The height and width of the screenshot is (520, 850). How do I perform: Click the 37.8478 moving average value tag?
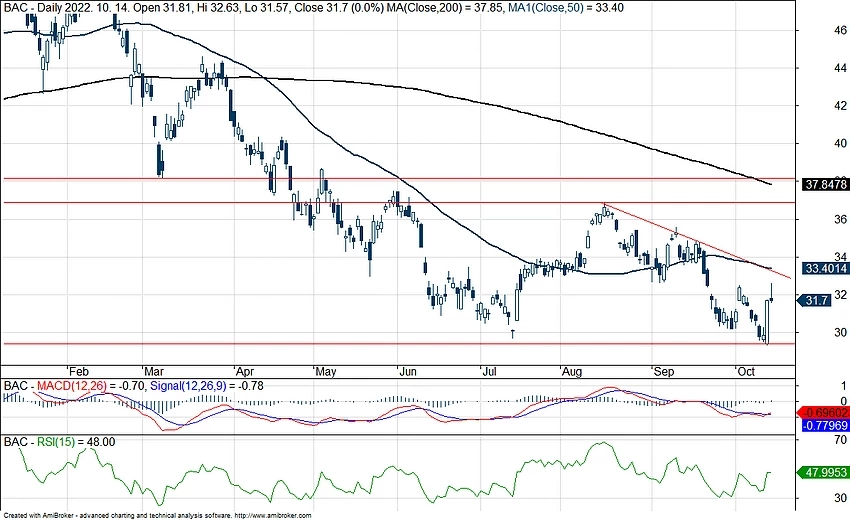pyautogui.click(x=826, y=184)
